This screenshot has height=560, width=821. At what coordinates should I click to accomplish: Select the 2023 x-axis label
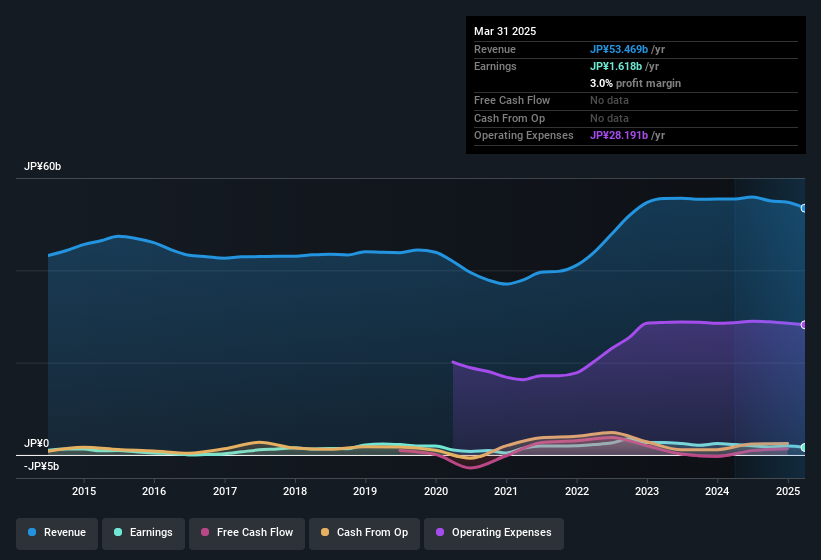[x=647, y=491]
